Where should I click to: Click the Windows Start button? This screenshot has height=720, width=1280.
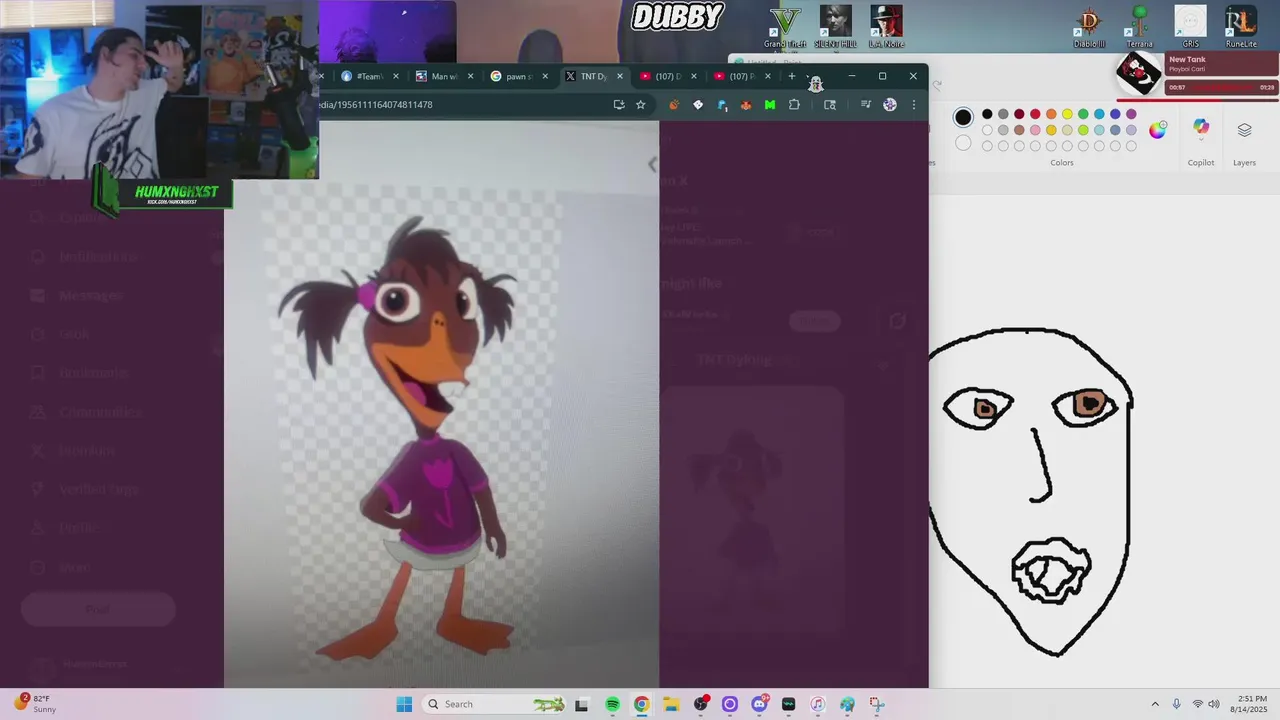pyautogui.click(x=404, y=704)
